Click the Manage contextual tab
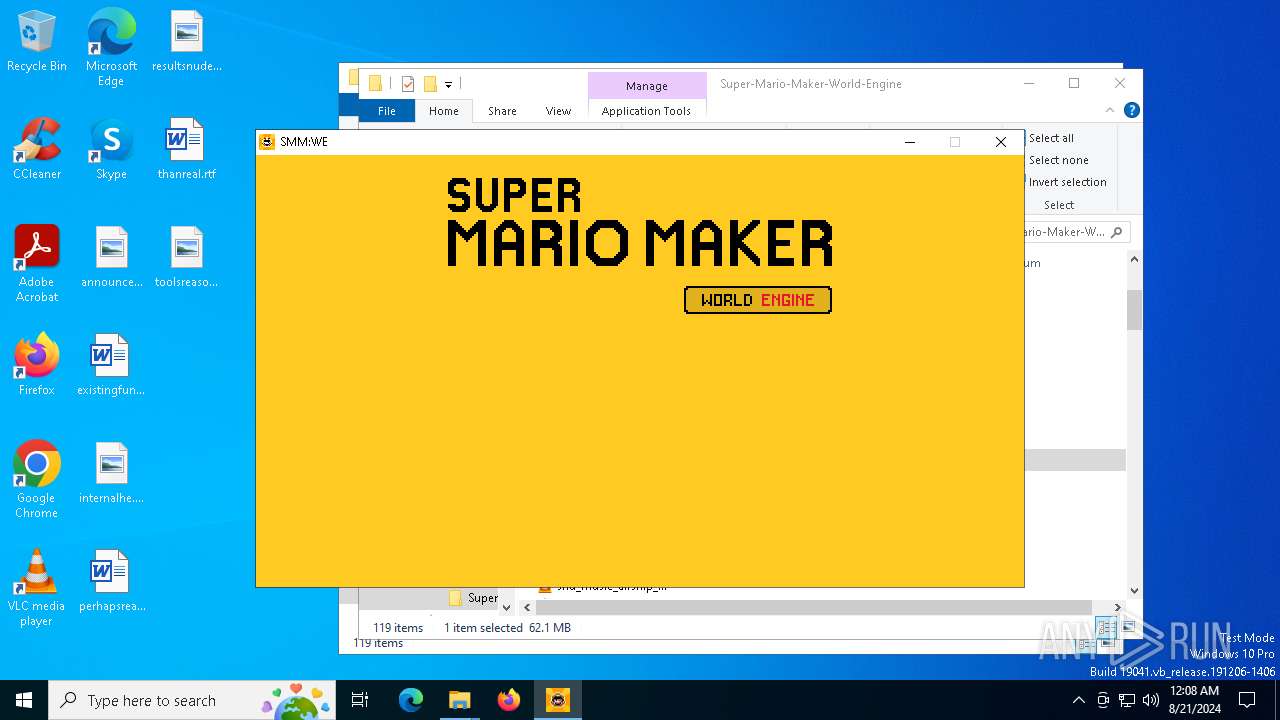Image resolution: width=1280 pixels, height=720 pixels. (646, 86)
